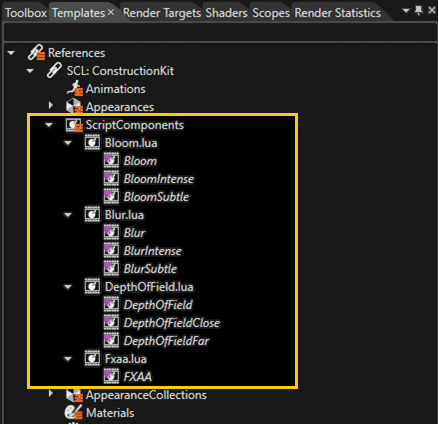The height and width of the screenshot is (425, 439).
Task: Click the References paperclip icon
Action: pos(36,52)
